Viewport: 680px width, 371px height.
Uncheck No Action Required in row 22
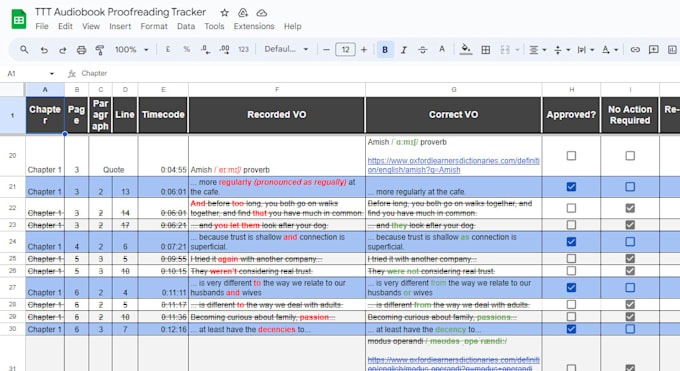coord(630,208)
